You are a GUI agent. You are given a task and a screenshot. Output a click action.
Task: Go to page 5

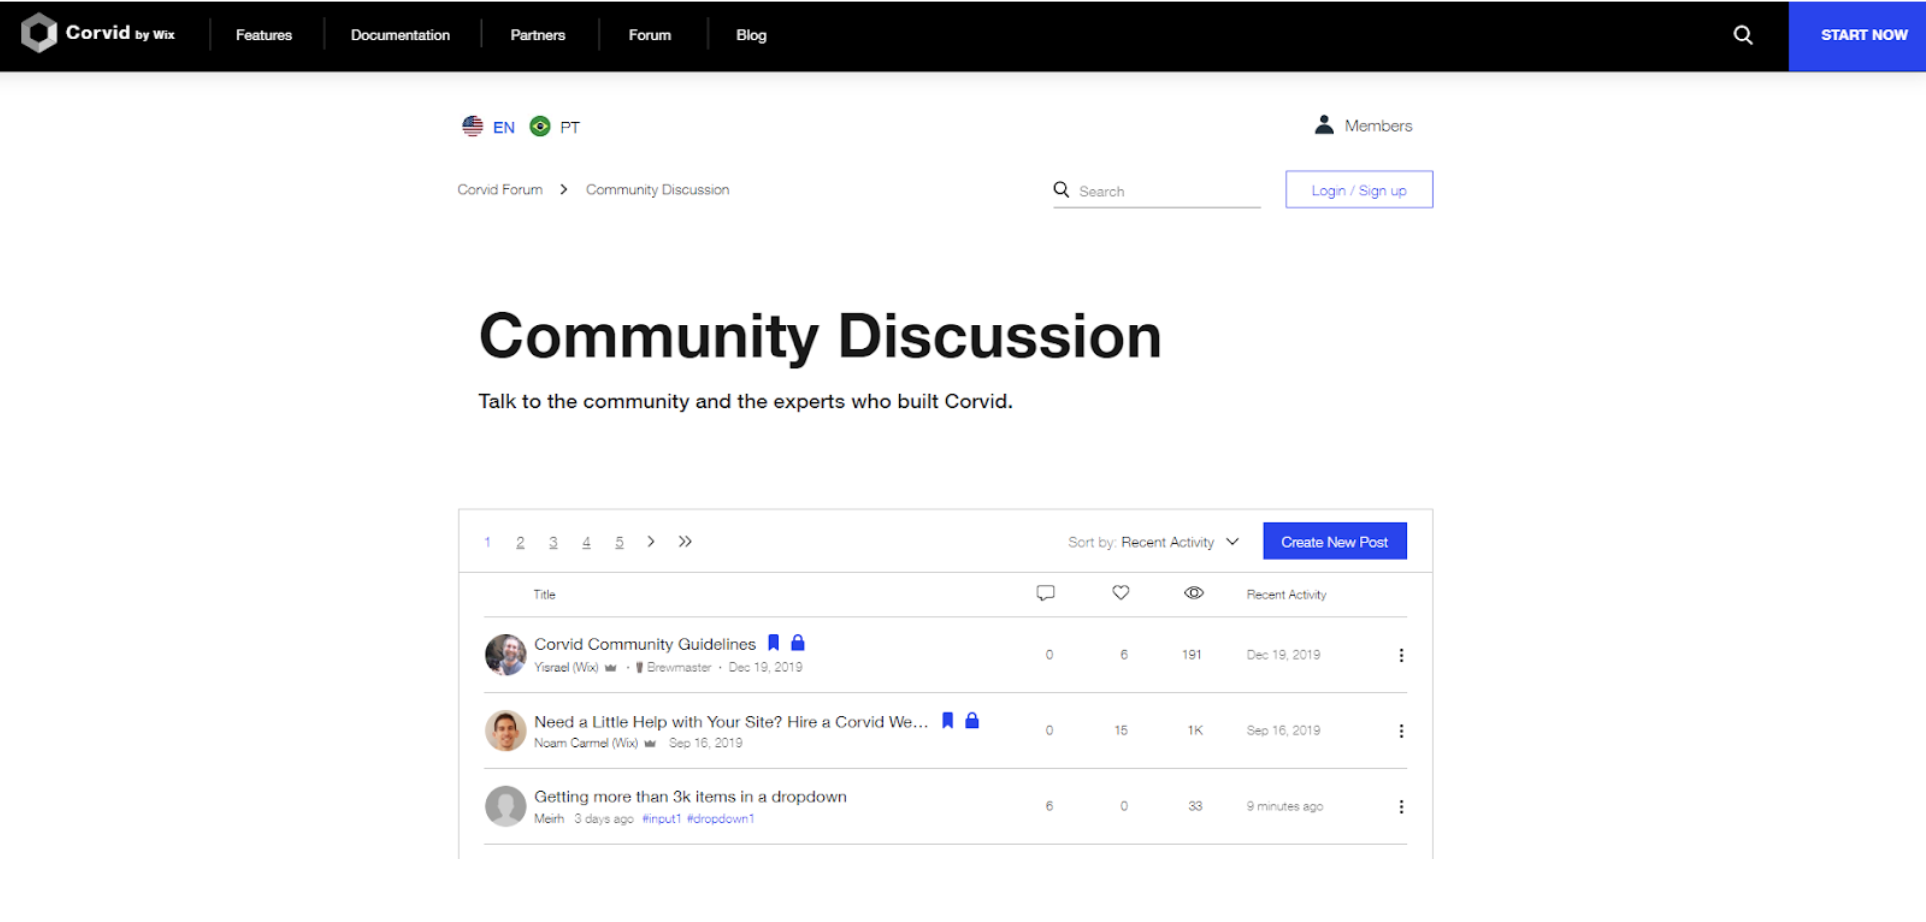pyautogui.click(x=619, y=542)
